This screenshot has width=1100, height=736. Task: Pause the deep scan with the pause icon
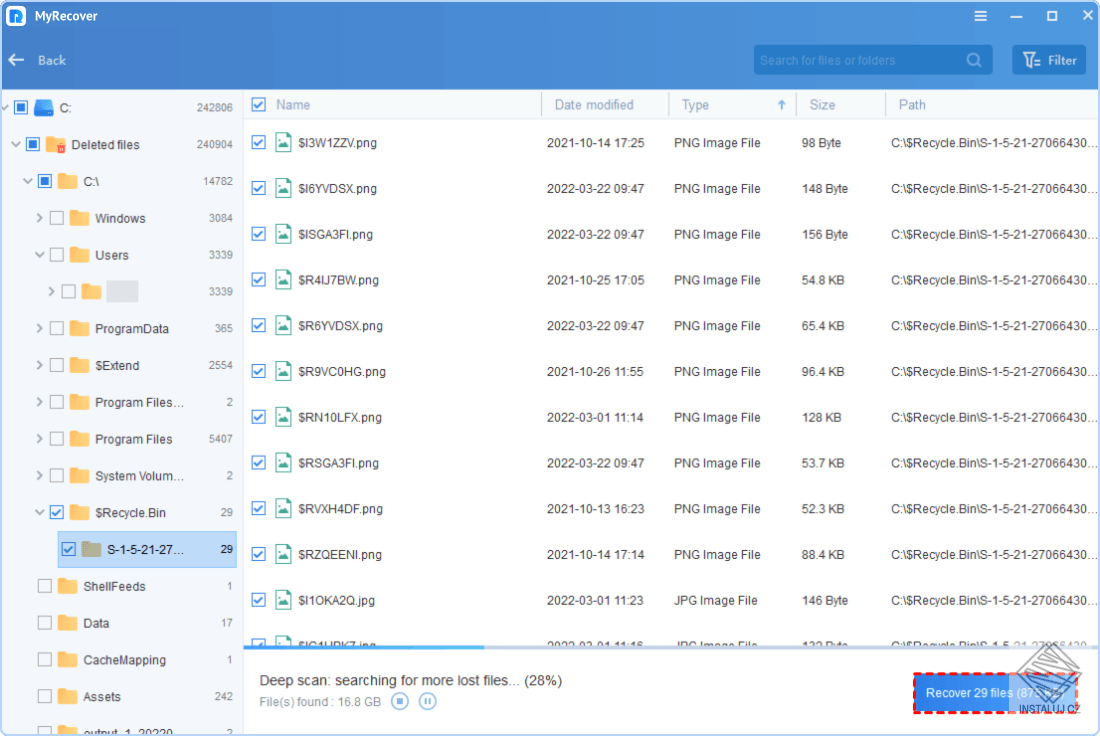[428, 701]
